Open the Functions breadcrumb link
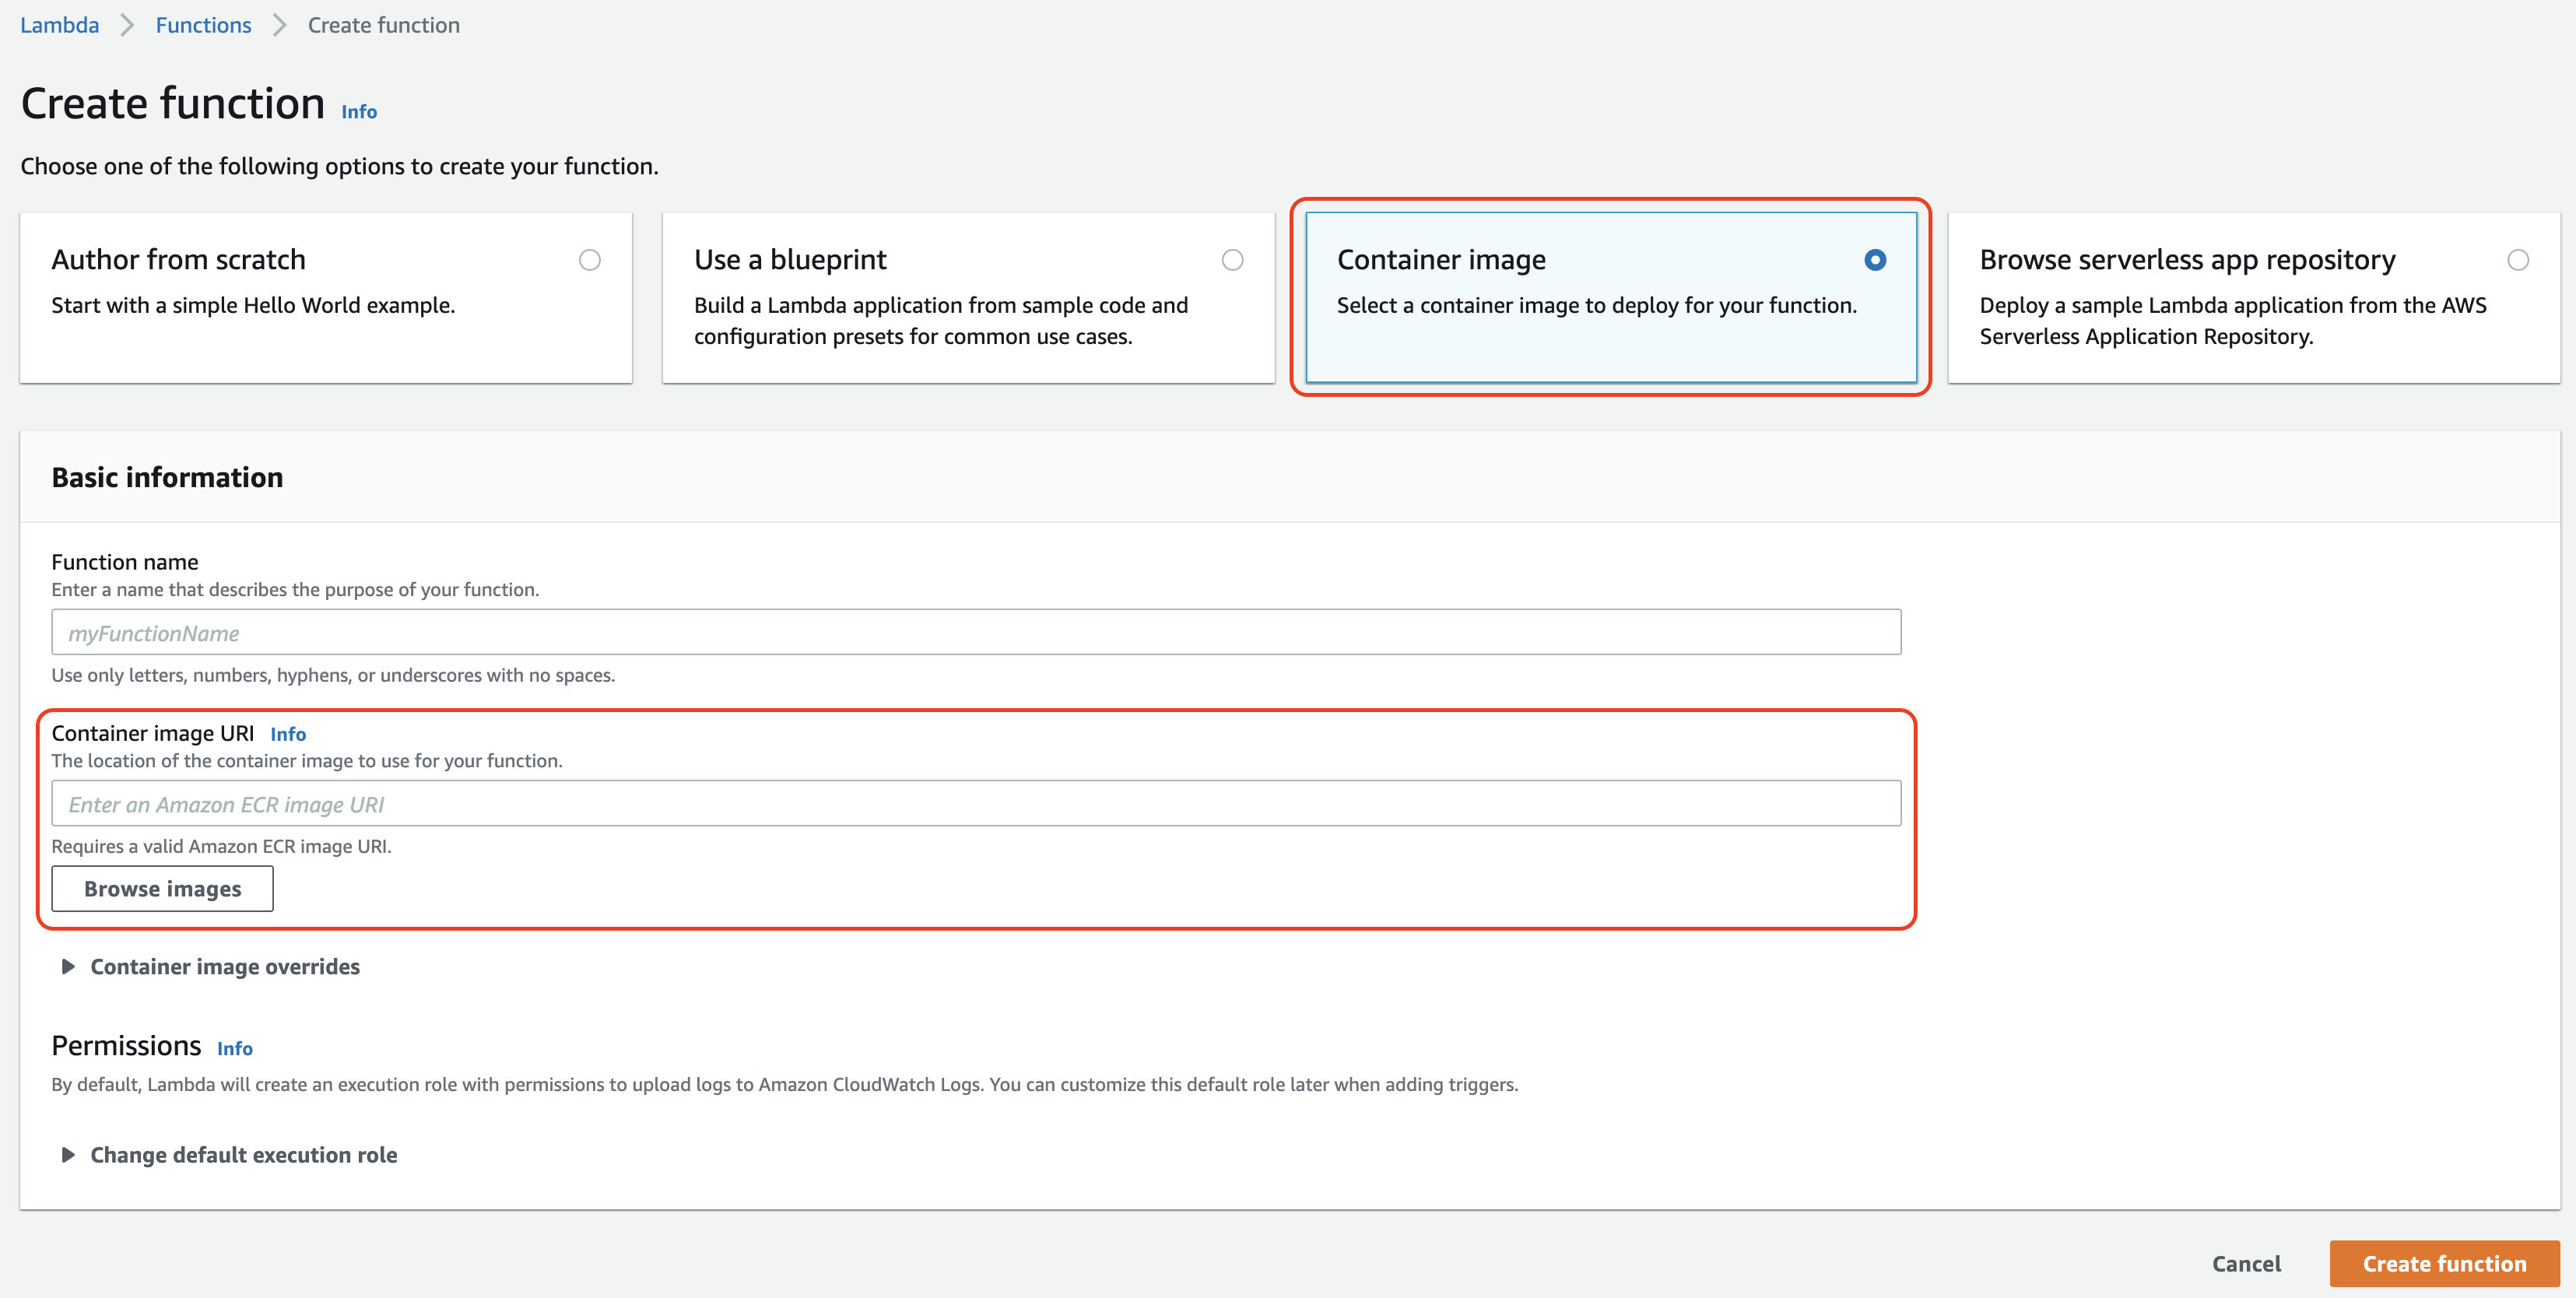The width and height of the screenshot is (2576, 1298). [x=203, y=25]
